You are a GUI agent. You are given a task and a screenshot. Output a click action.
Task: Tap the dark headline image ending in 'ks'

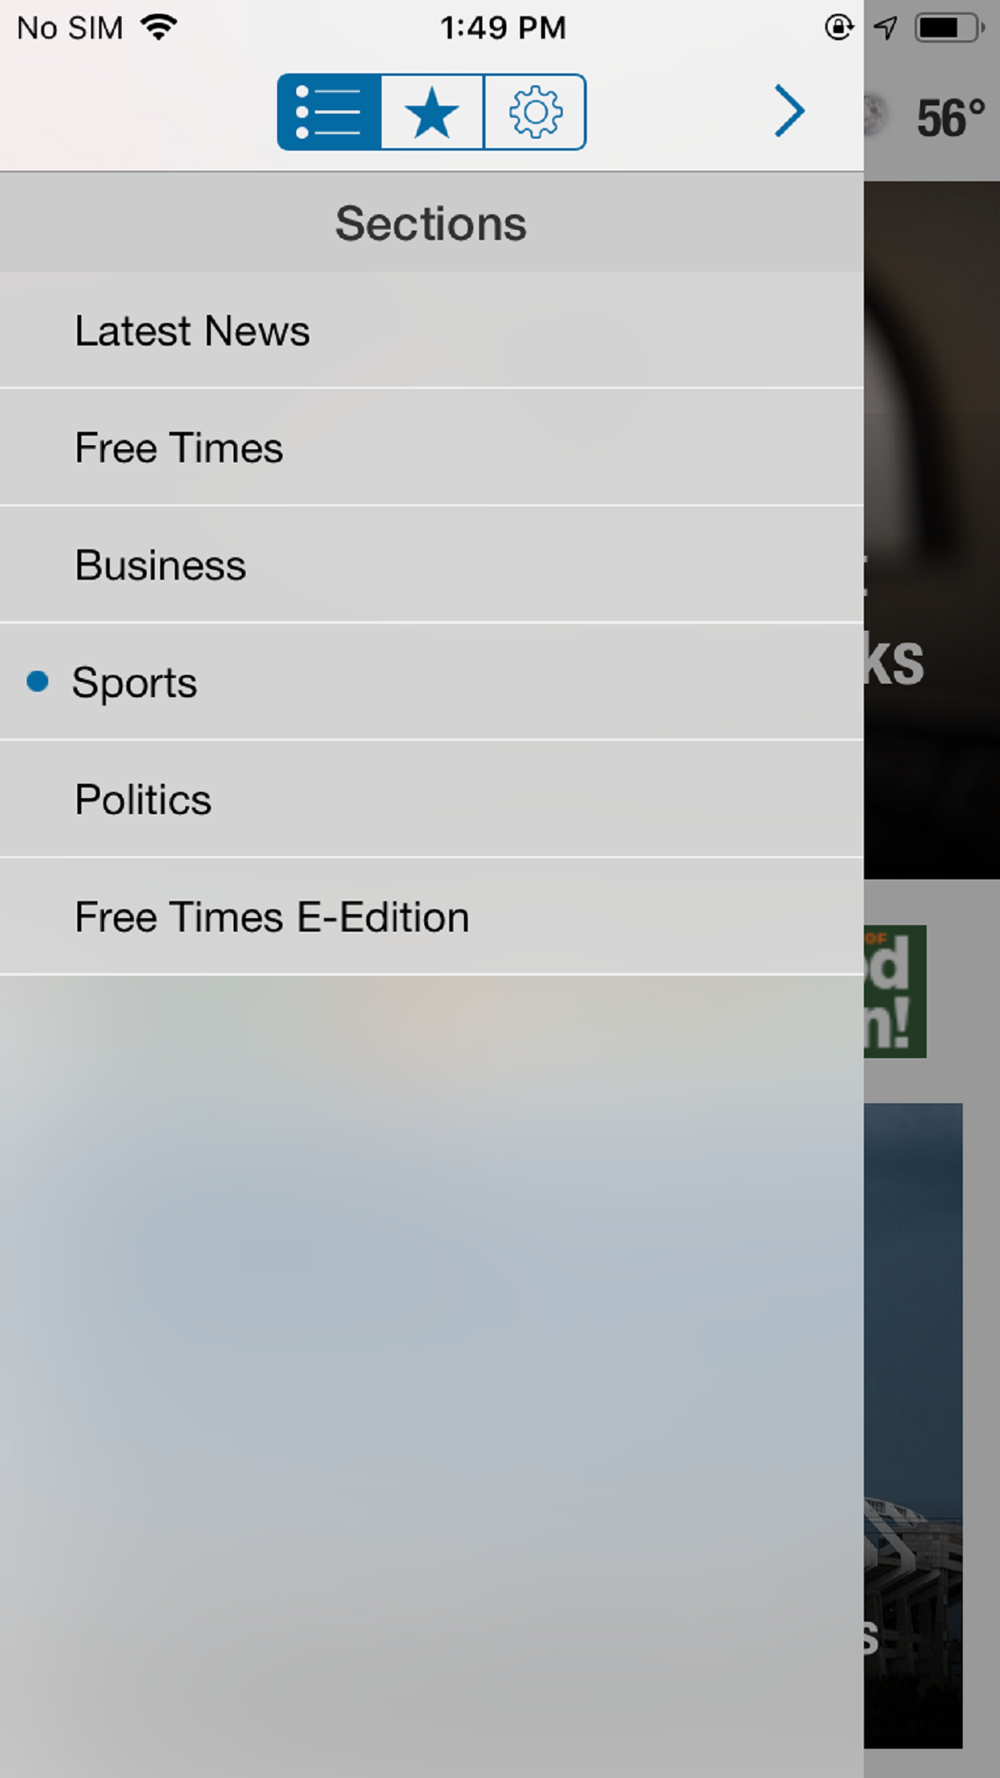click(x=932, y=530)
